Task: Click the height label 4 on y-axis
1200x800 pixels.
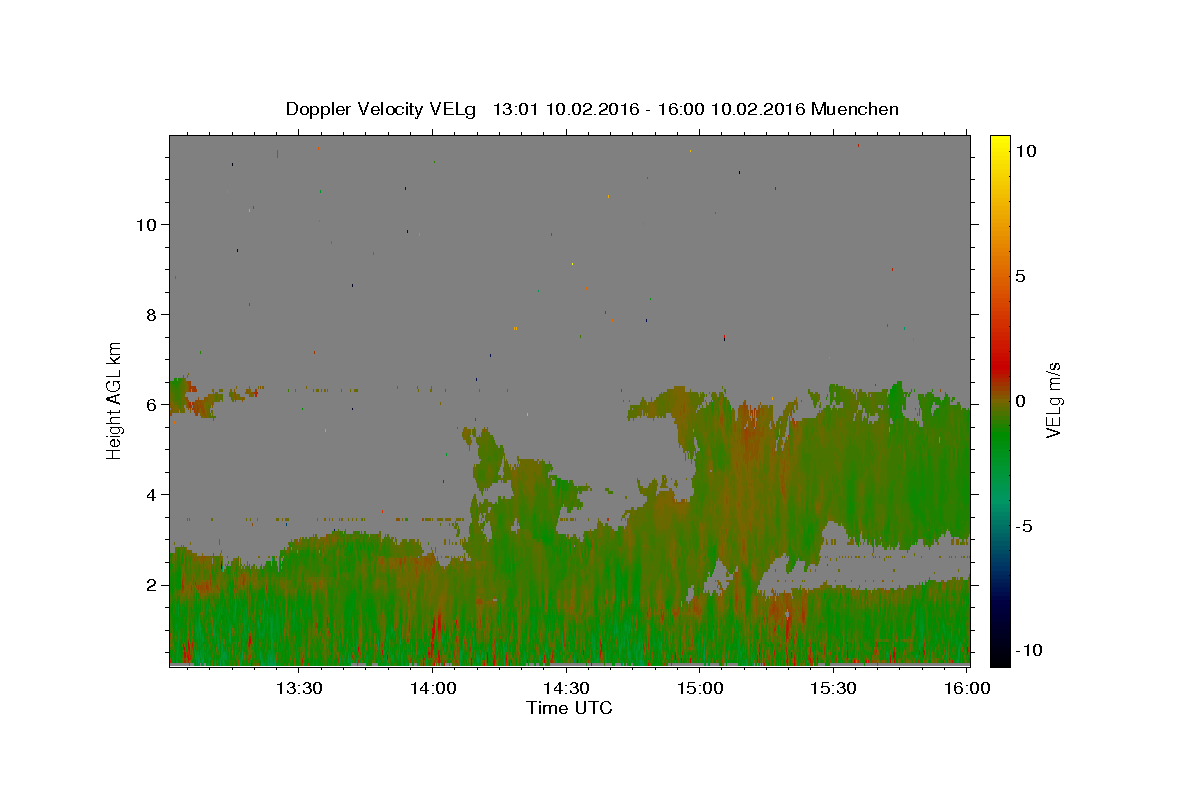Action: pos(151,494)
